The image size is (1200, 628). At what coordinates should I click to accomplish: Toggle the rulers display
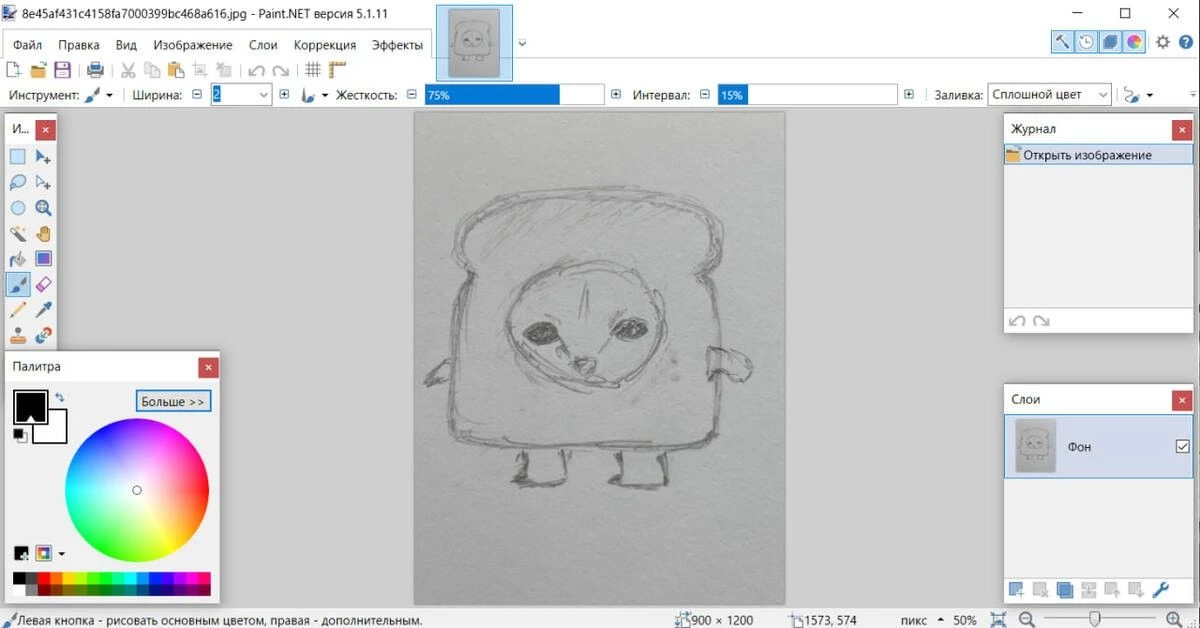[x=337, y=70]
